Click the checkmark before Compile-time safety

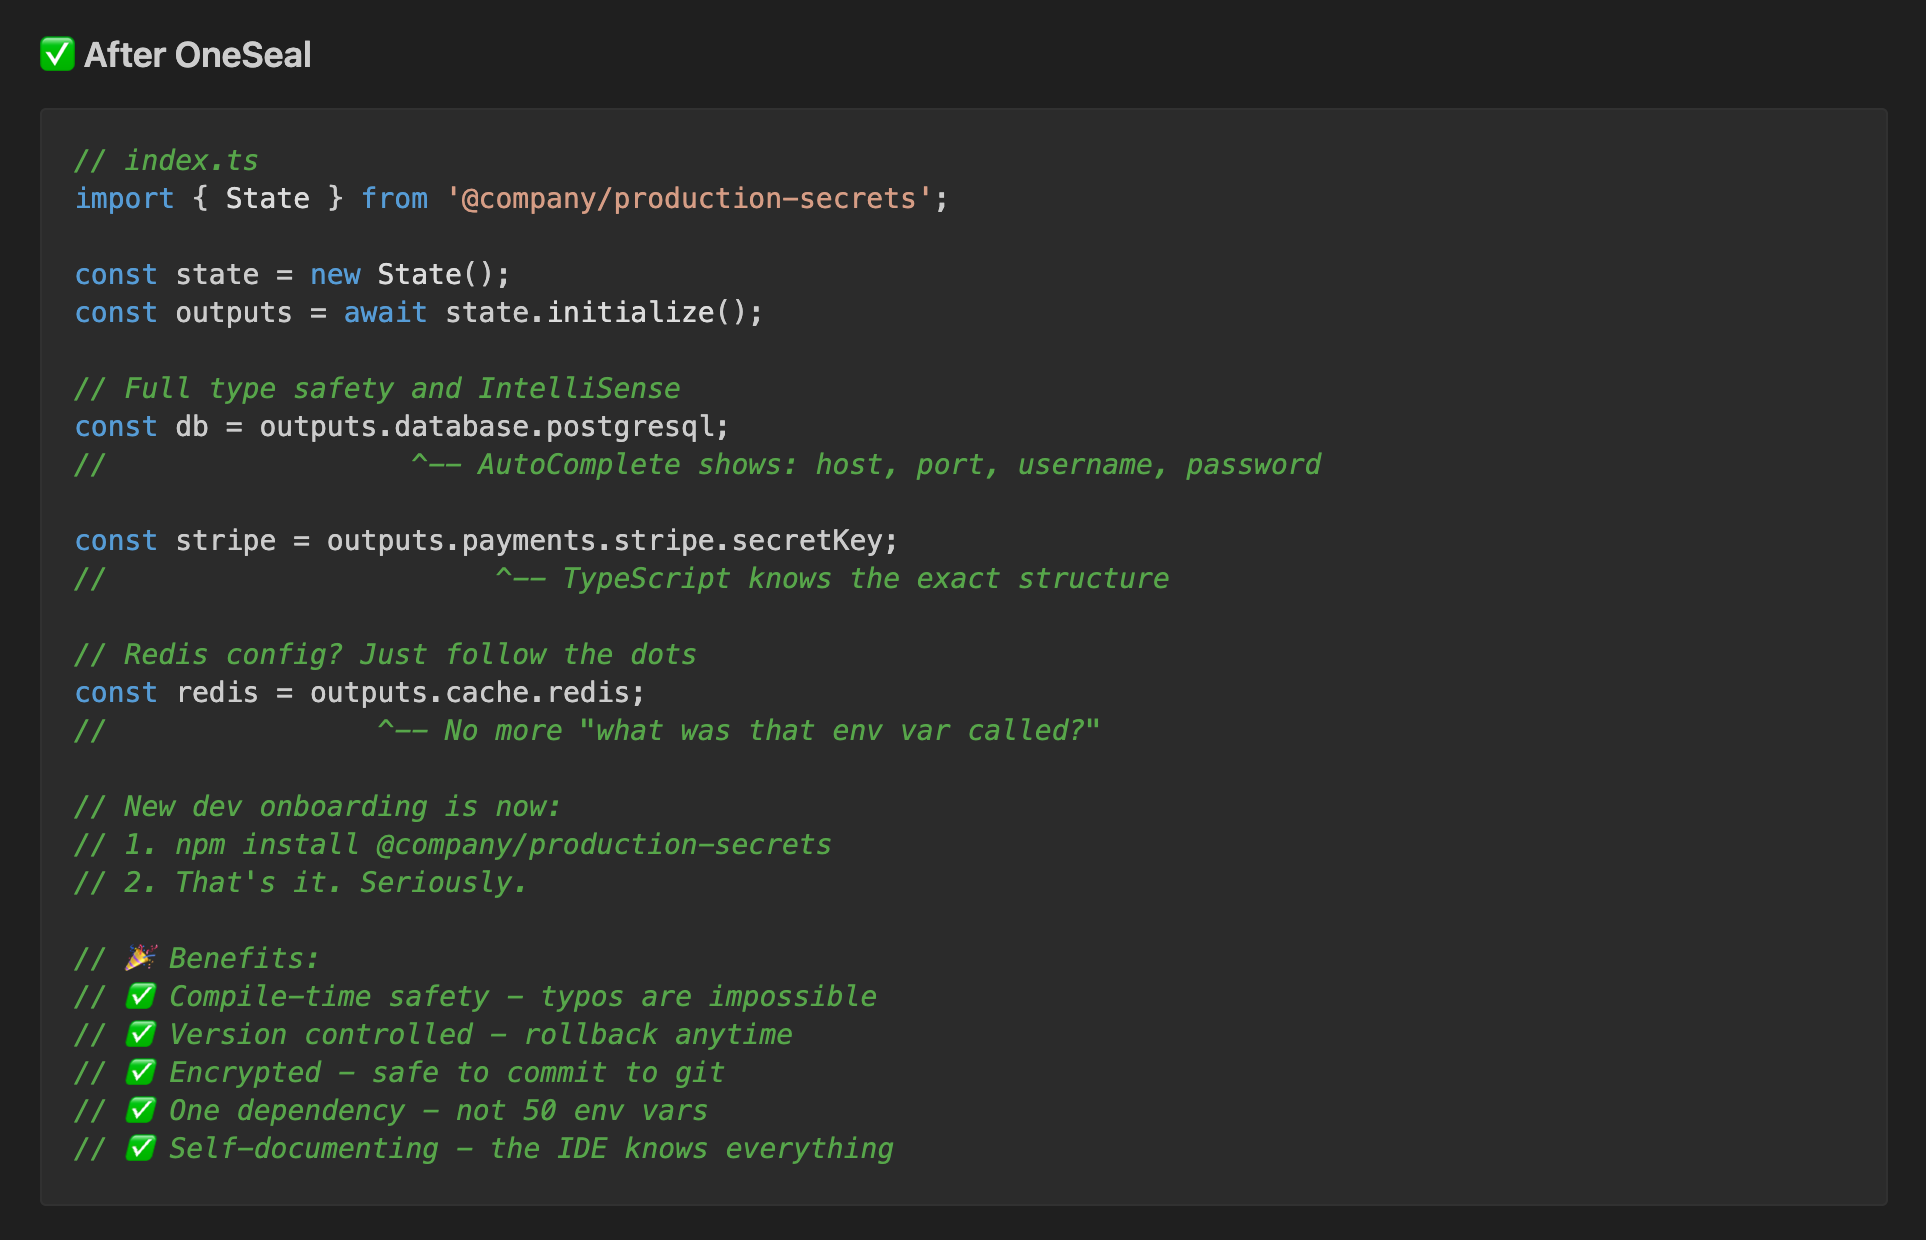click(141, 996)
